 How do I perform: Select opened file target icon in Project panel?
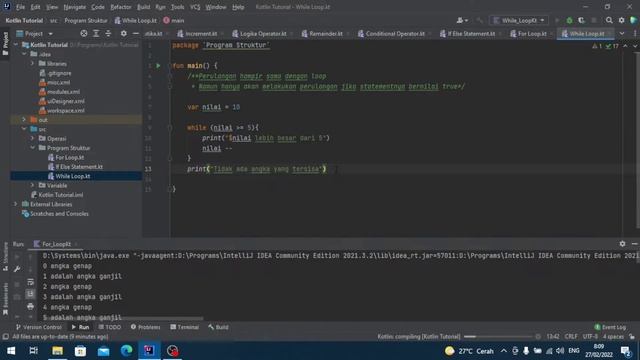pyautogui.click(x=84, y=33)
